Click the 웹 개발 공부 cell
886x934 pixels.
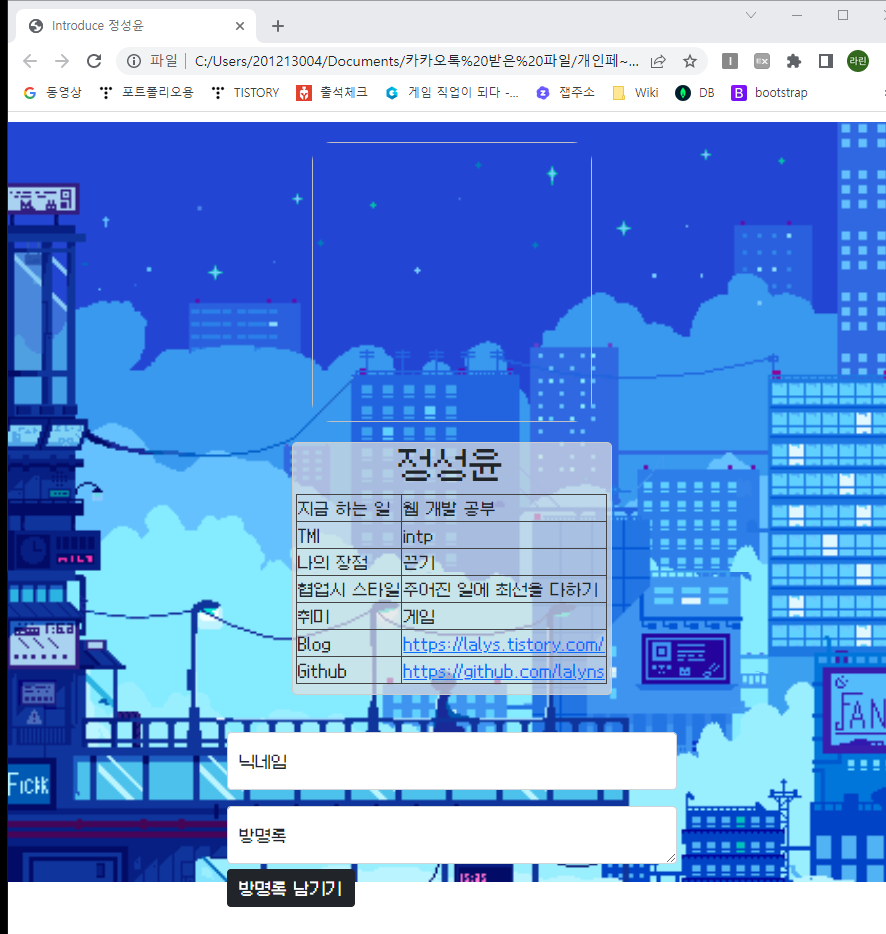(504, 509)
